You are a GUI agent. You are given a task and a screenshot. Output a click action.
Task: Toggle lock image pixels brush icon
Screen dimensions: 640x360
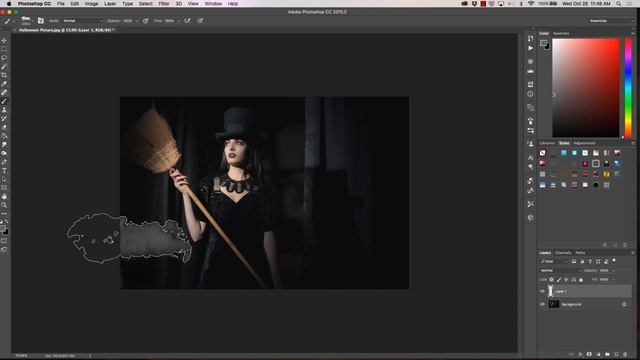coord(559,280)
